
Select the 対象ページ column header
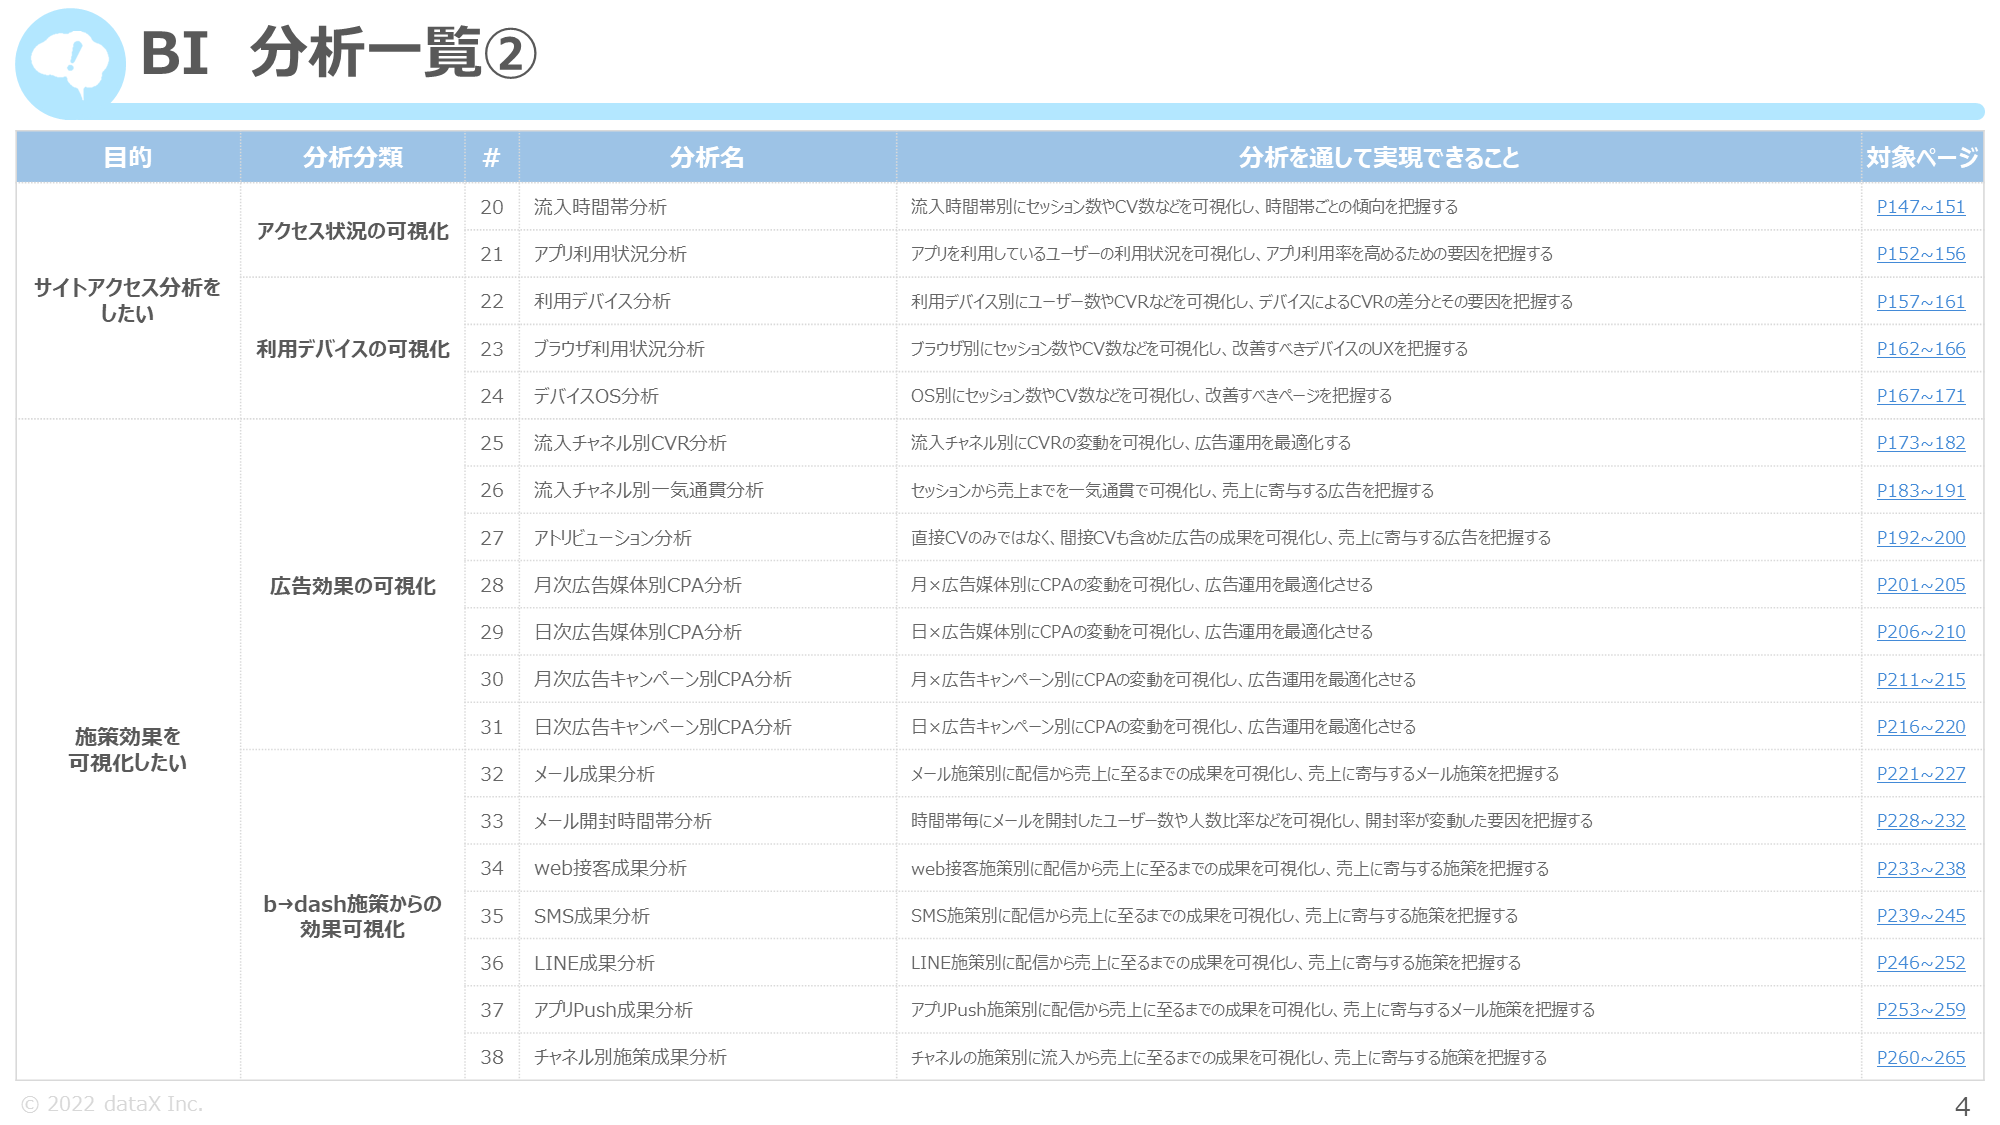[1922, 157]
